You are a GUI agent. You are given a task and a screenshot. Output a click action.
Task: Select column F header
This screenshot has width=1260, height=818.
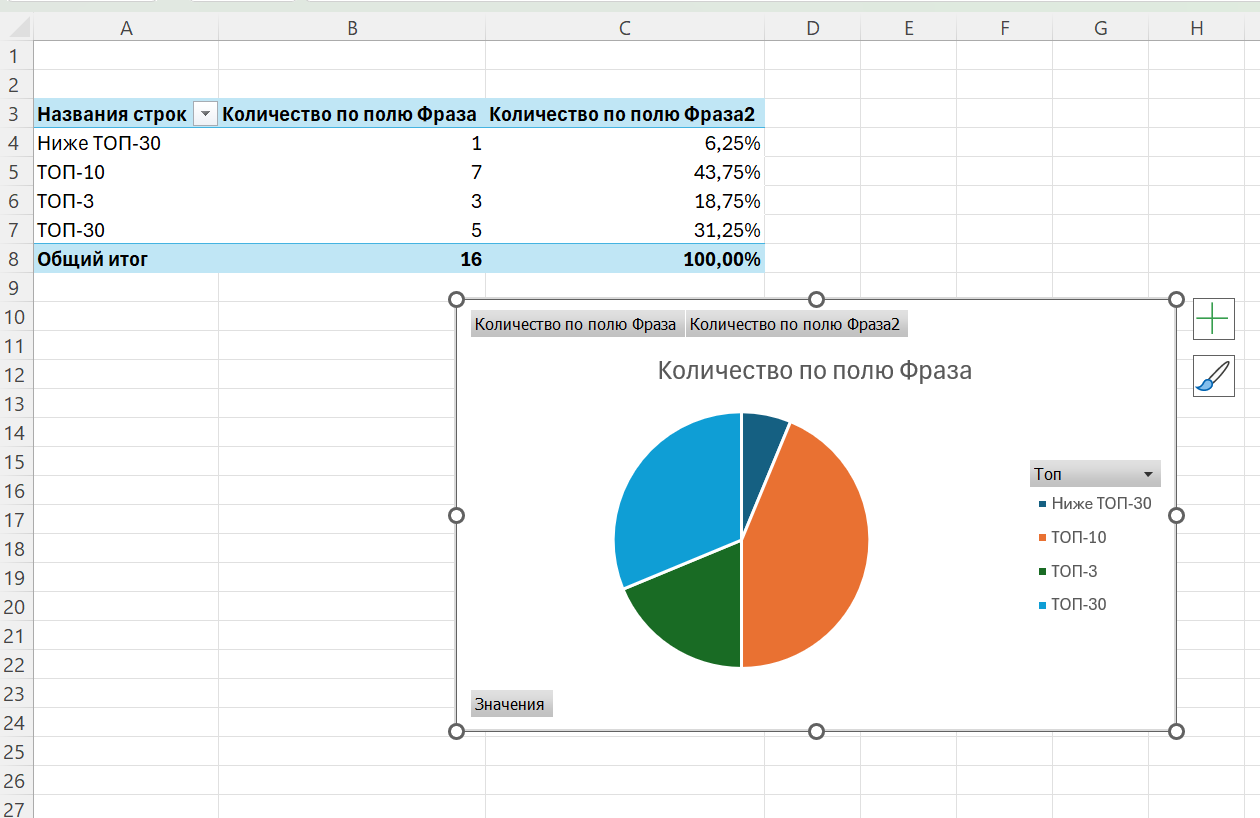click(x=1004, y=28)
